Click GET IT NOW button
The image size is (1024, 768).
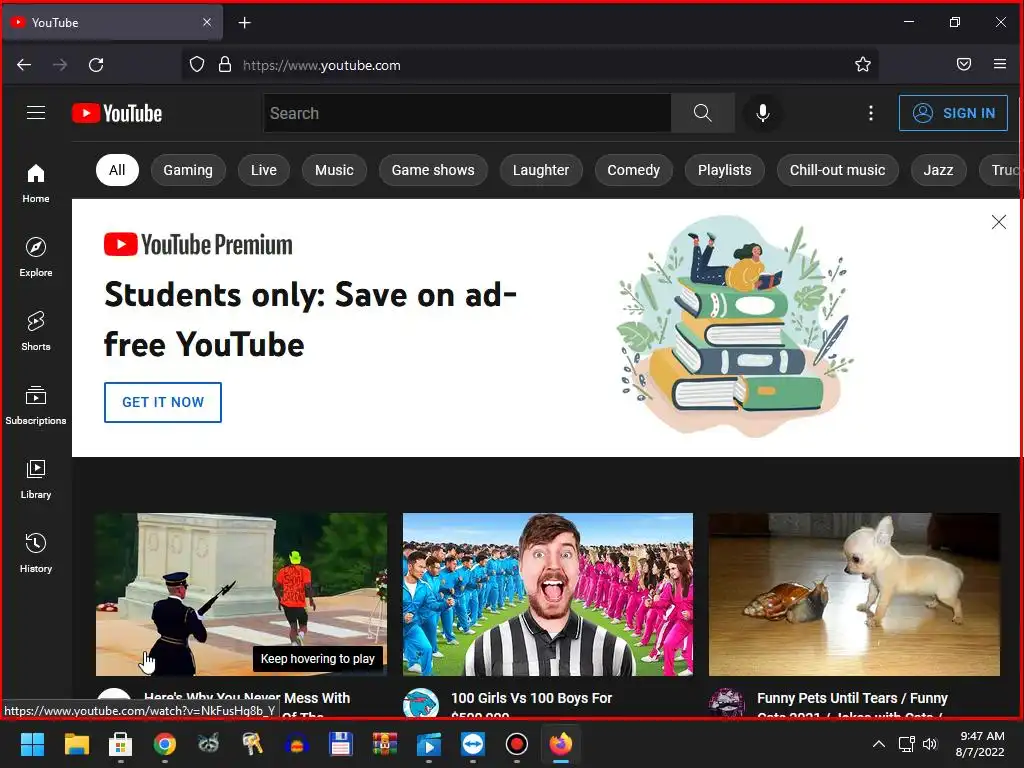click(163, 402)
